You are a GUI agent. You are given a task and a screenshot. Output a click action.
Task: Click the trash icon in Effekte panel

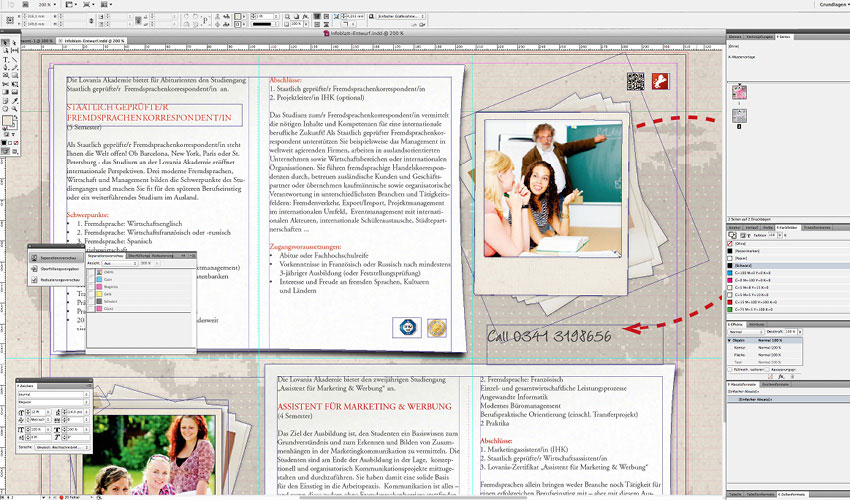click(792, 377)
